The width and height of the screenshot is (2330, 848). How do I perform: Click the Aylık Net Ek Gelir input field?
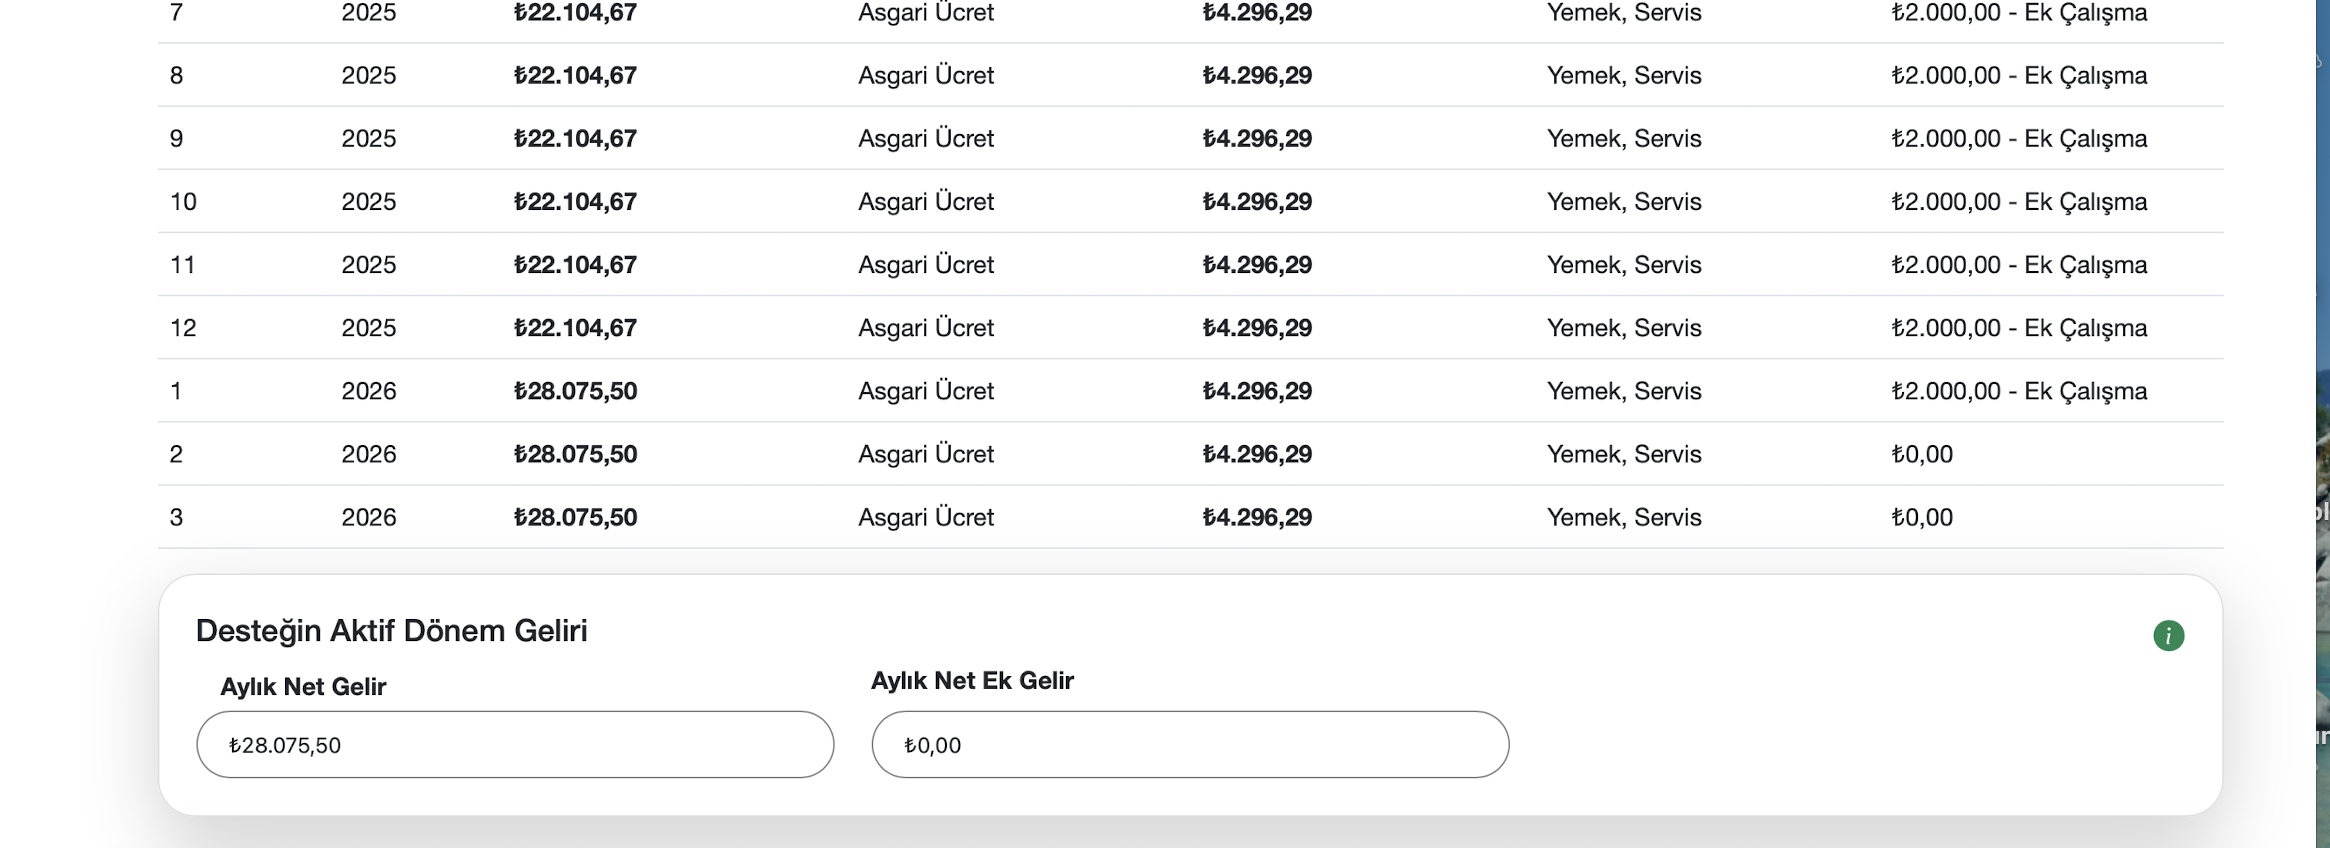point(1190,744)
